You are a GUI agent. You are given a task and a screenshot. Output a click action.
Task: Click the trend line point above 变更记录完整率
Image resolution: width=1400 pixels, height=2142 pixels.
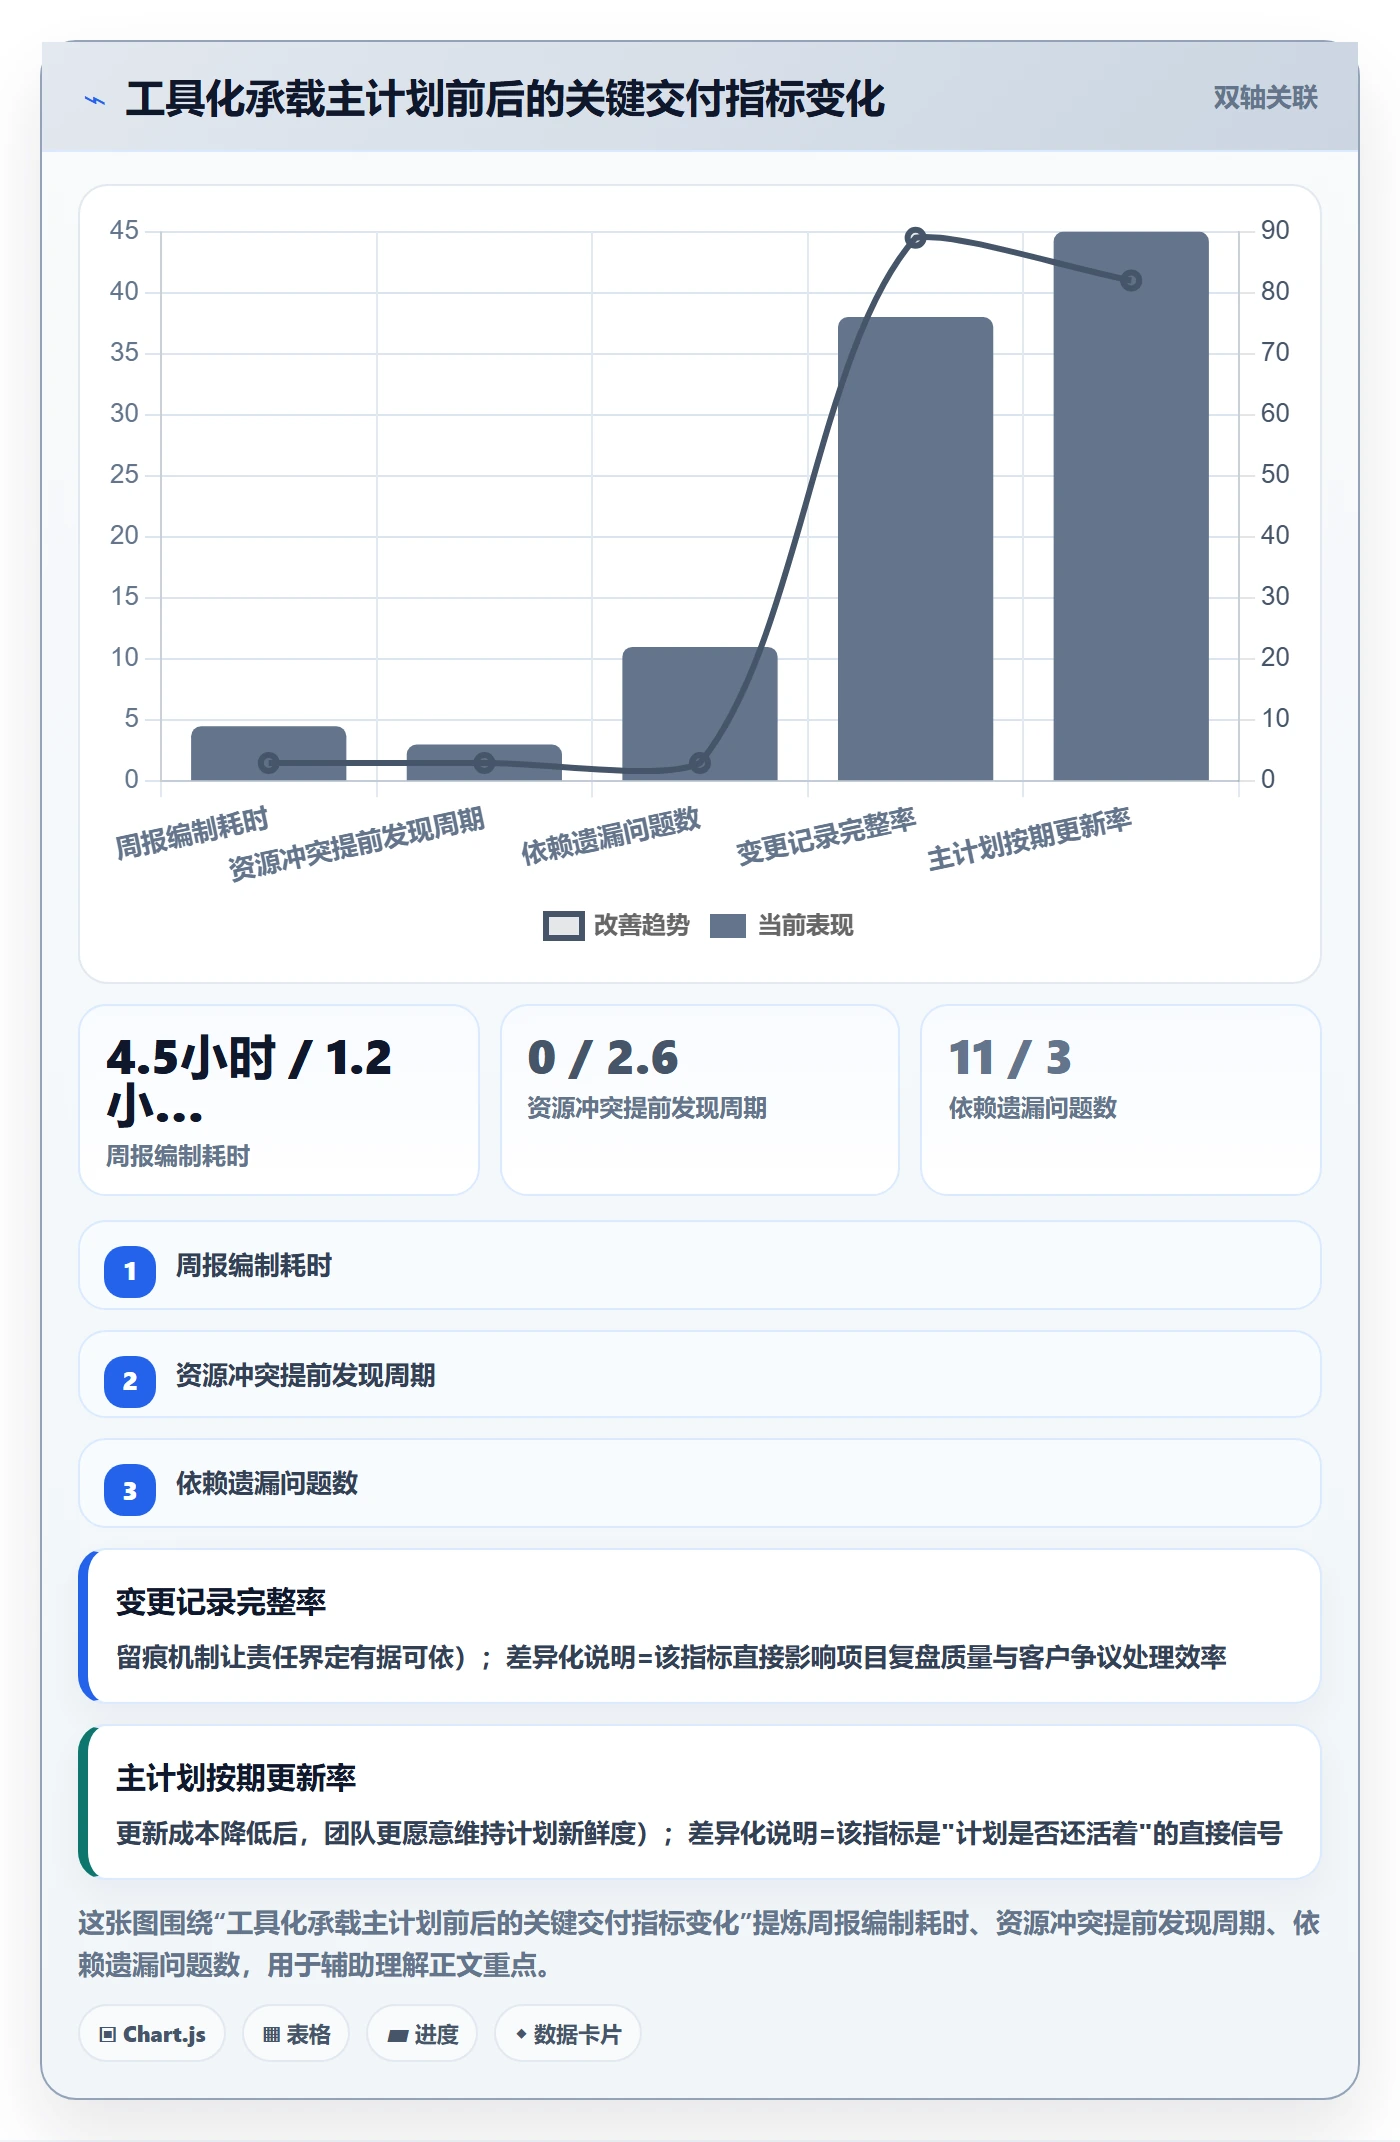click(x=915, y=238)
